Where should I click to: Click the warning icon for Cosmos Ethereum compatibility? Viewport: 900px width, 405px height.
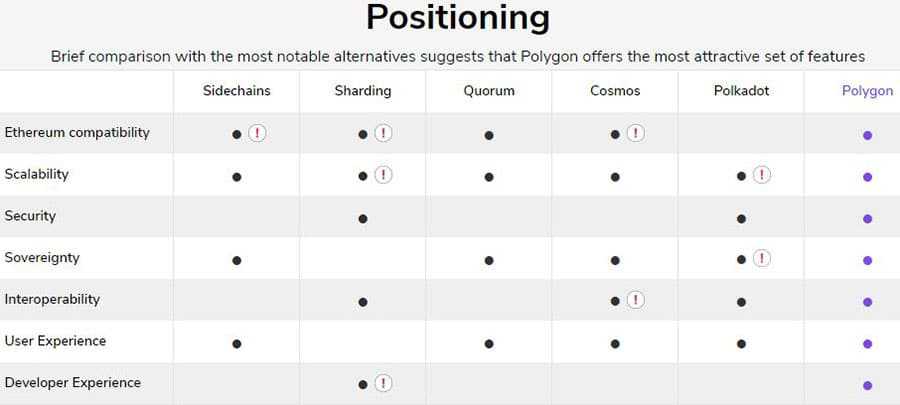coord(635,134)
